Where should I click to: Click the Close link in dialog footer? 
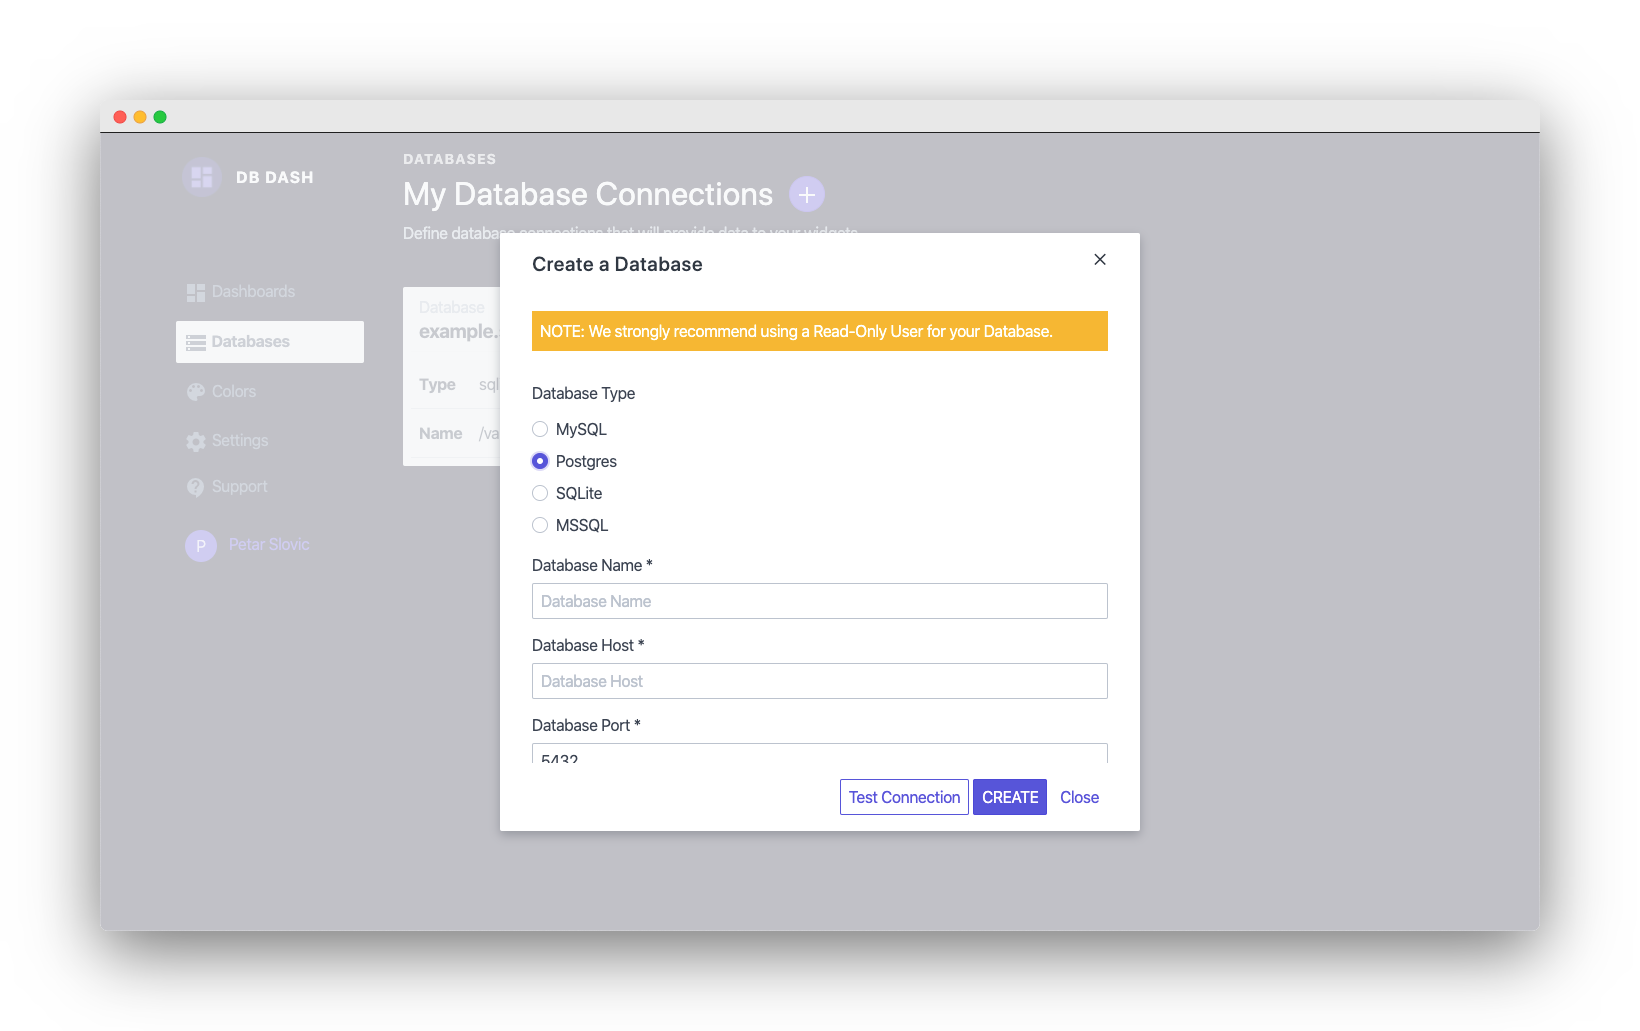coord(1079,797)
